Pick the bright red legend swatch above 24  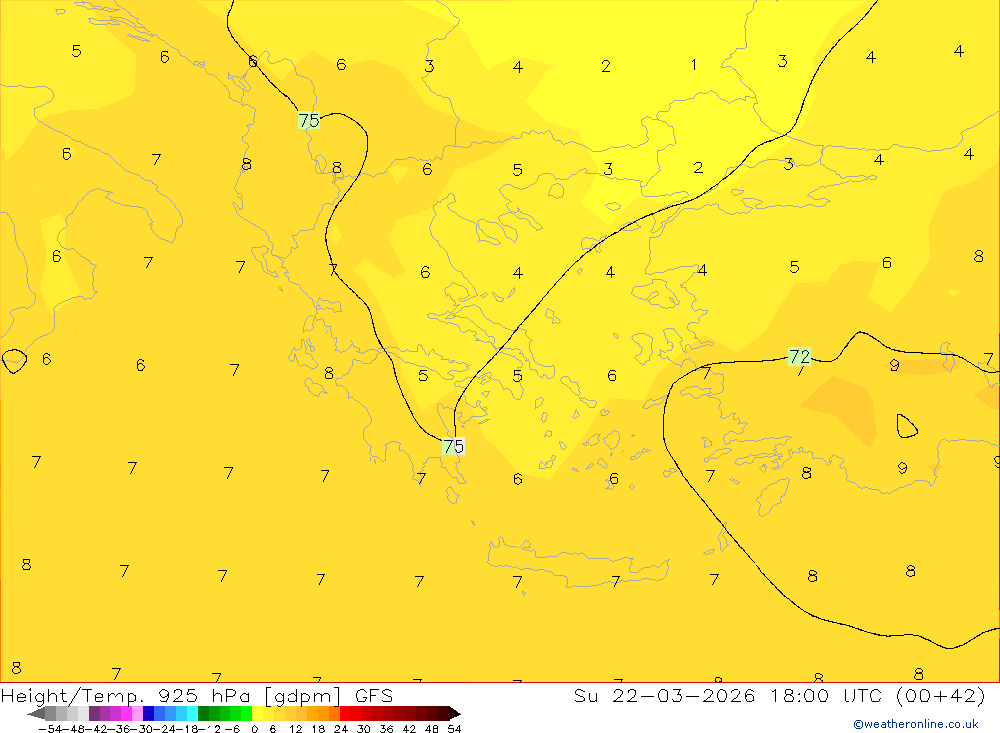point(345,714)
